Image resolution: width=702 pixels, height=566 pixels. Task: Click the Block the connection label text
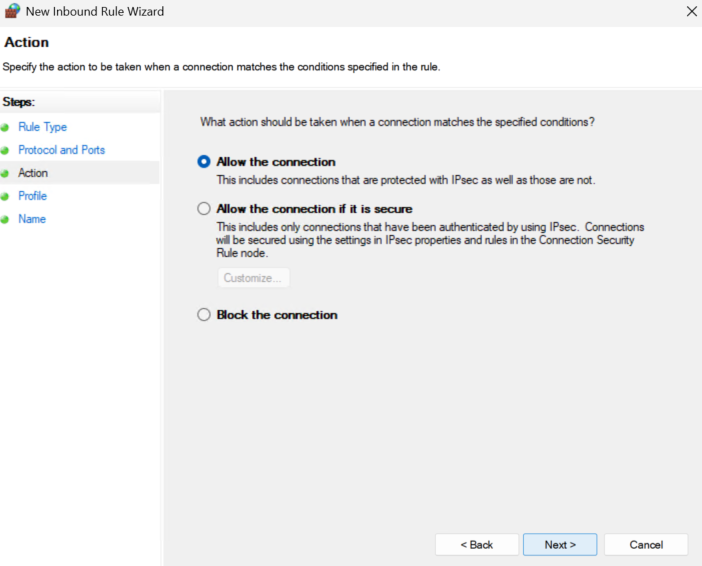pos(277,315)
